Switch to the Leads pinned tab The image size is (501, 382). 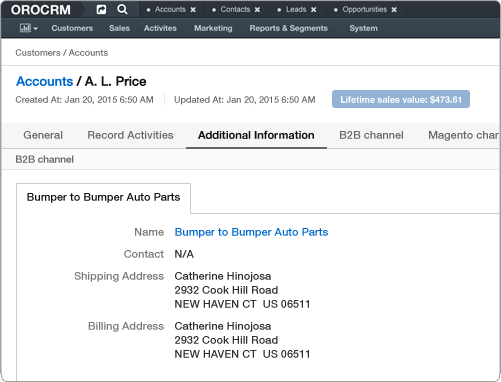click(x=296, y=9)
